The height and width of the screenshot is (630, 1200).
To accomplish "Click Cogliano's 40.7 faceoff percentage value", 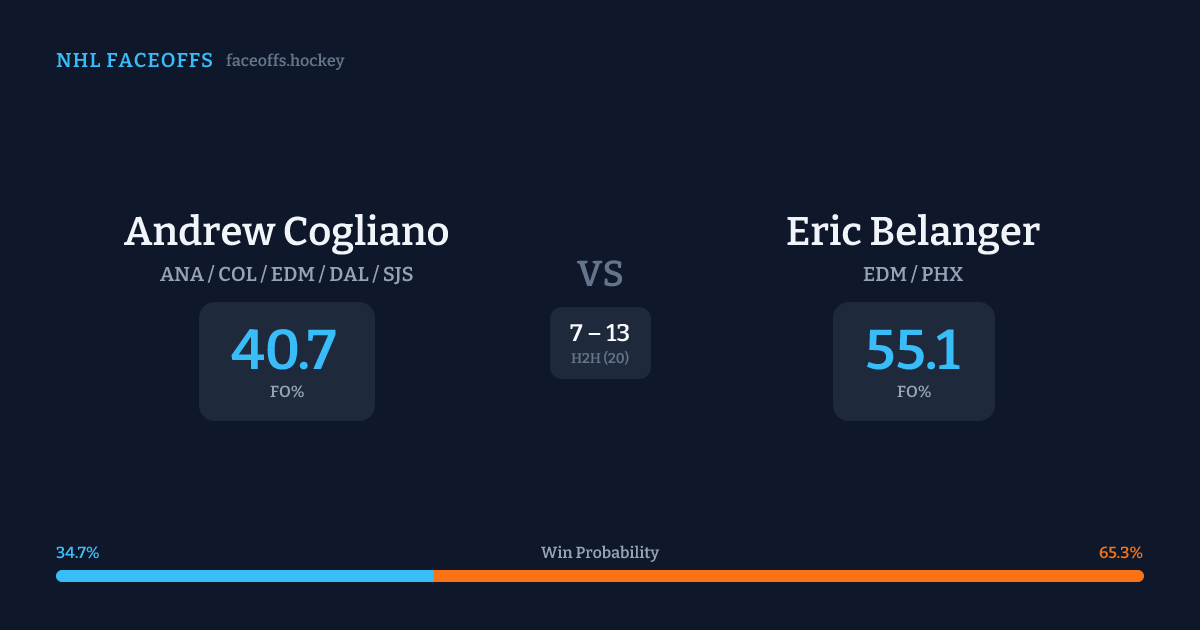I will (x=284, y=350).
